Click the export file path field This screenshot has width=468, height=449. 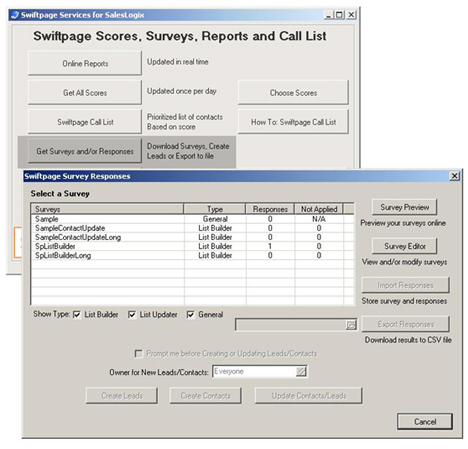coord(296,325)
